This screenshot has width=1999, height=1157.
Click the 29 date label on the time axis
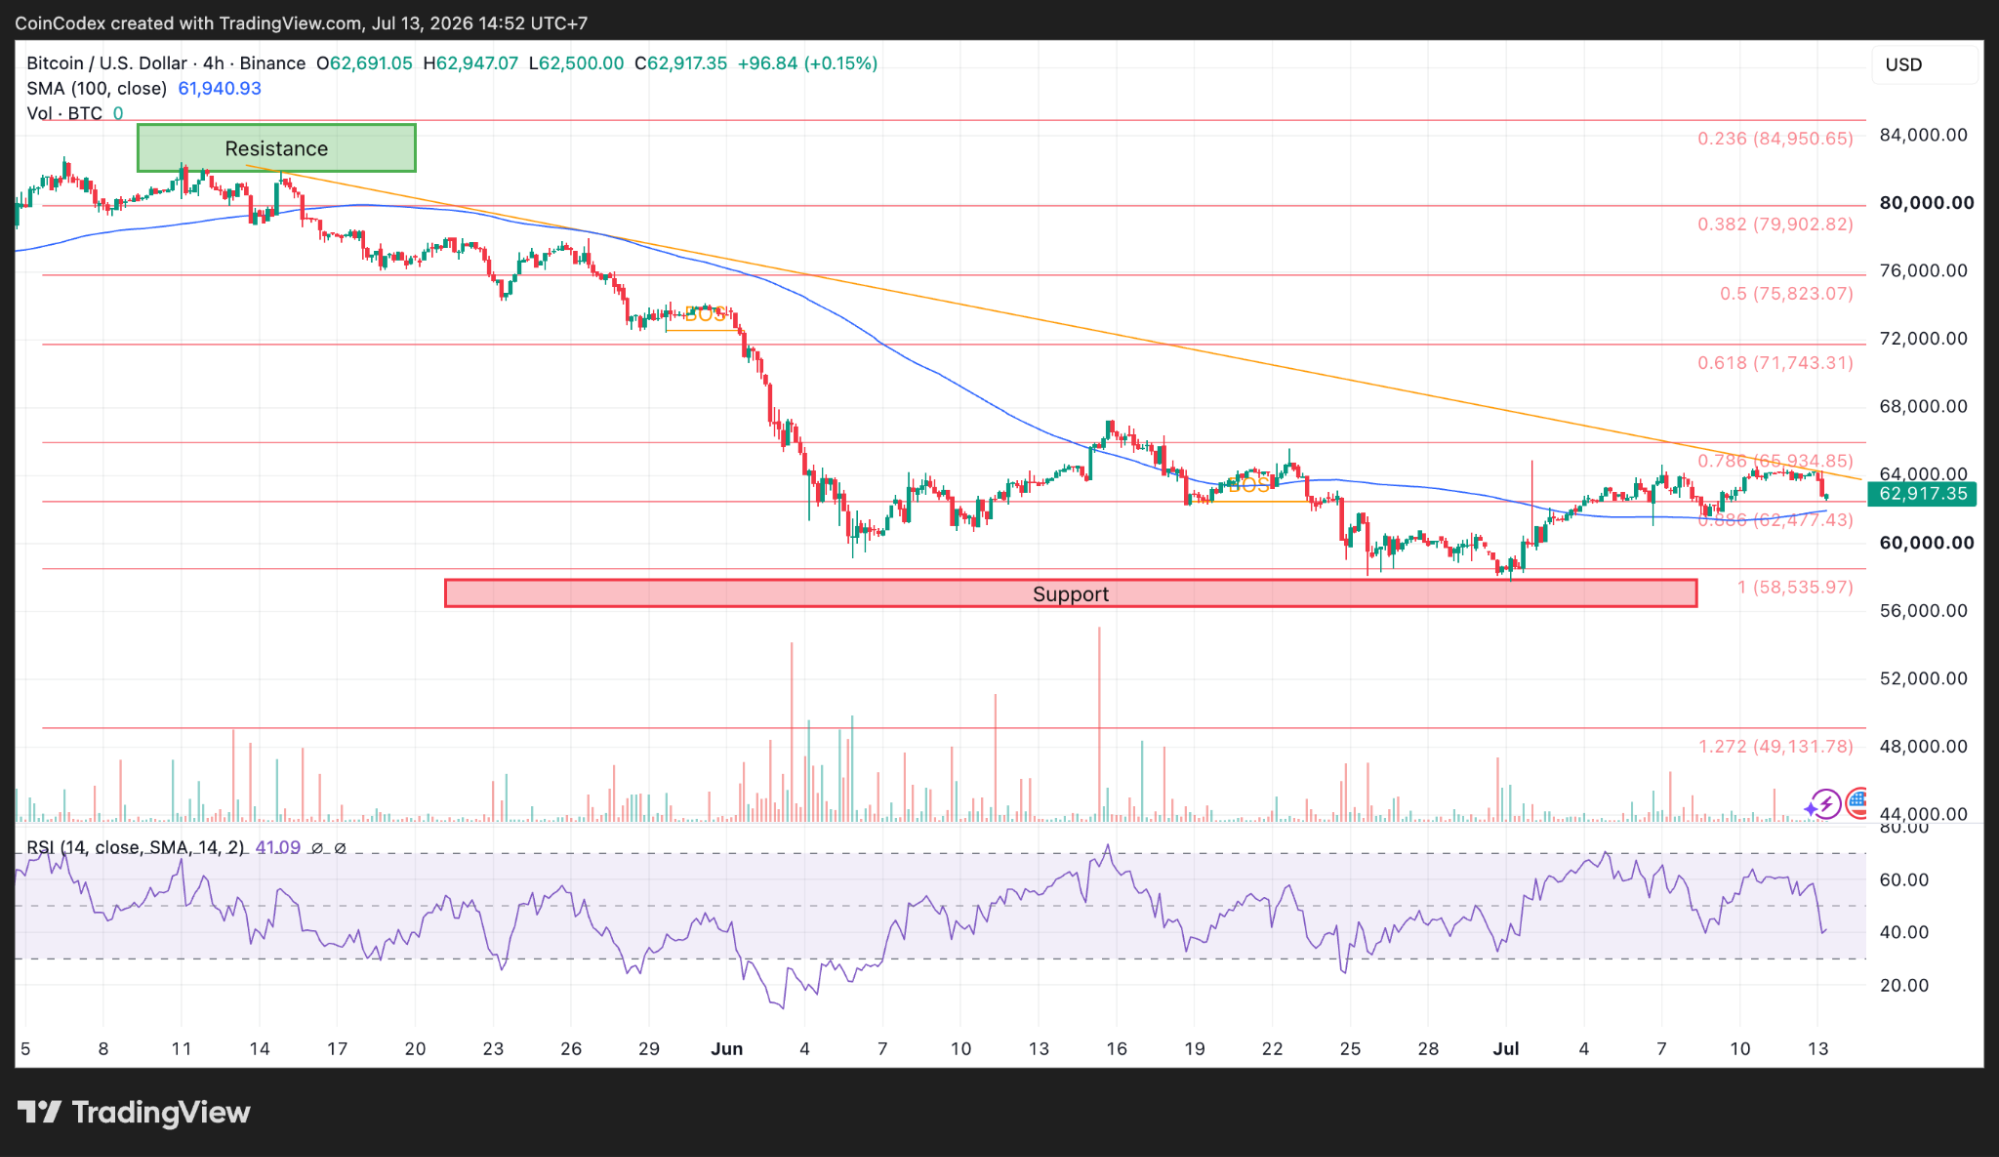649,1049
